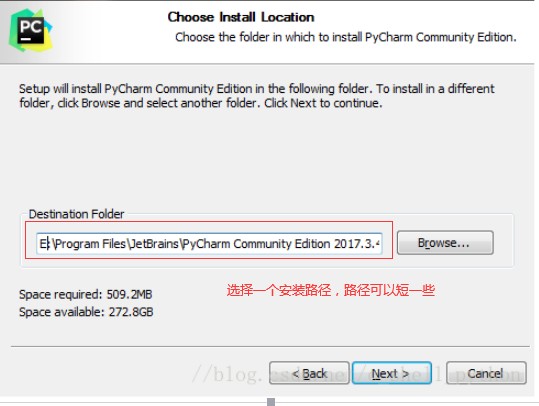
Task: Click the Setup will install instruction paragraph
Action: click(x=256, y=96)
